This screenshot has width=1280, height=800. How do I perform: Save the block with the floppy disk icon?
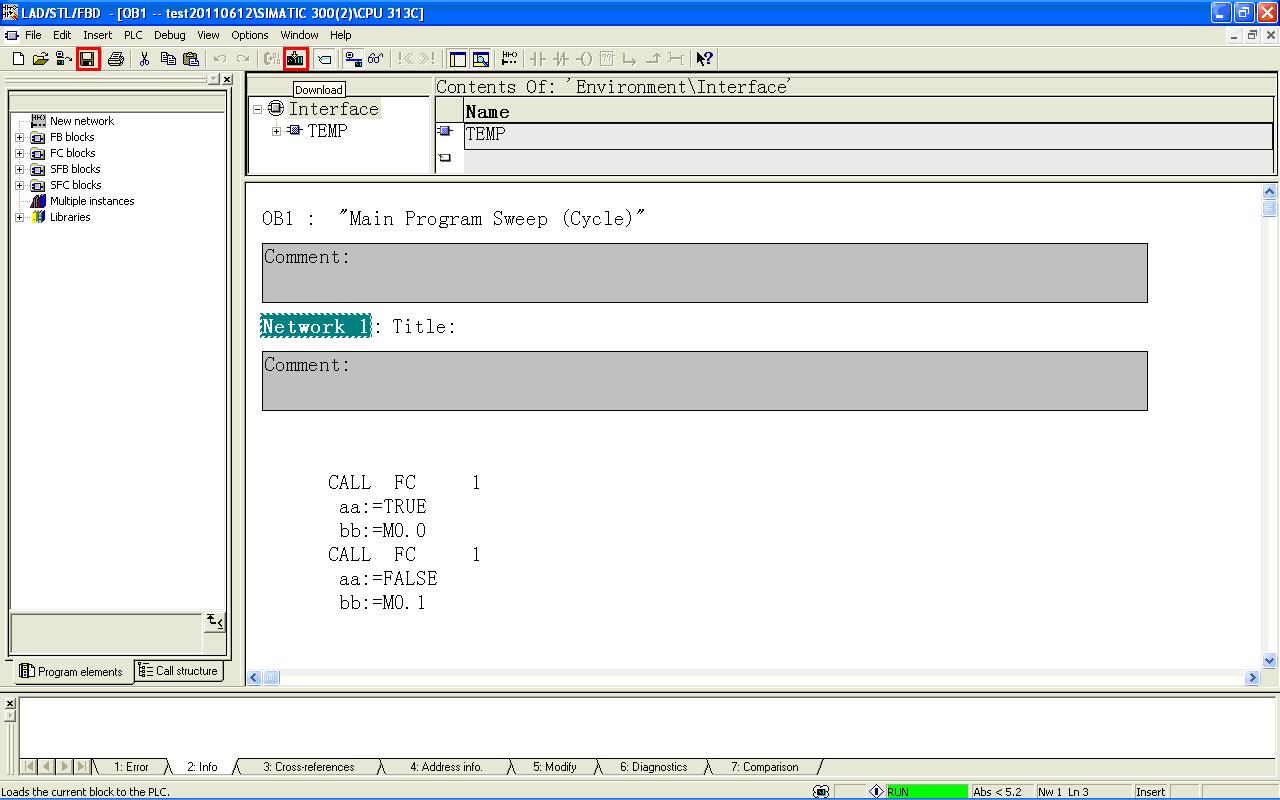[88, 59]
